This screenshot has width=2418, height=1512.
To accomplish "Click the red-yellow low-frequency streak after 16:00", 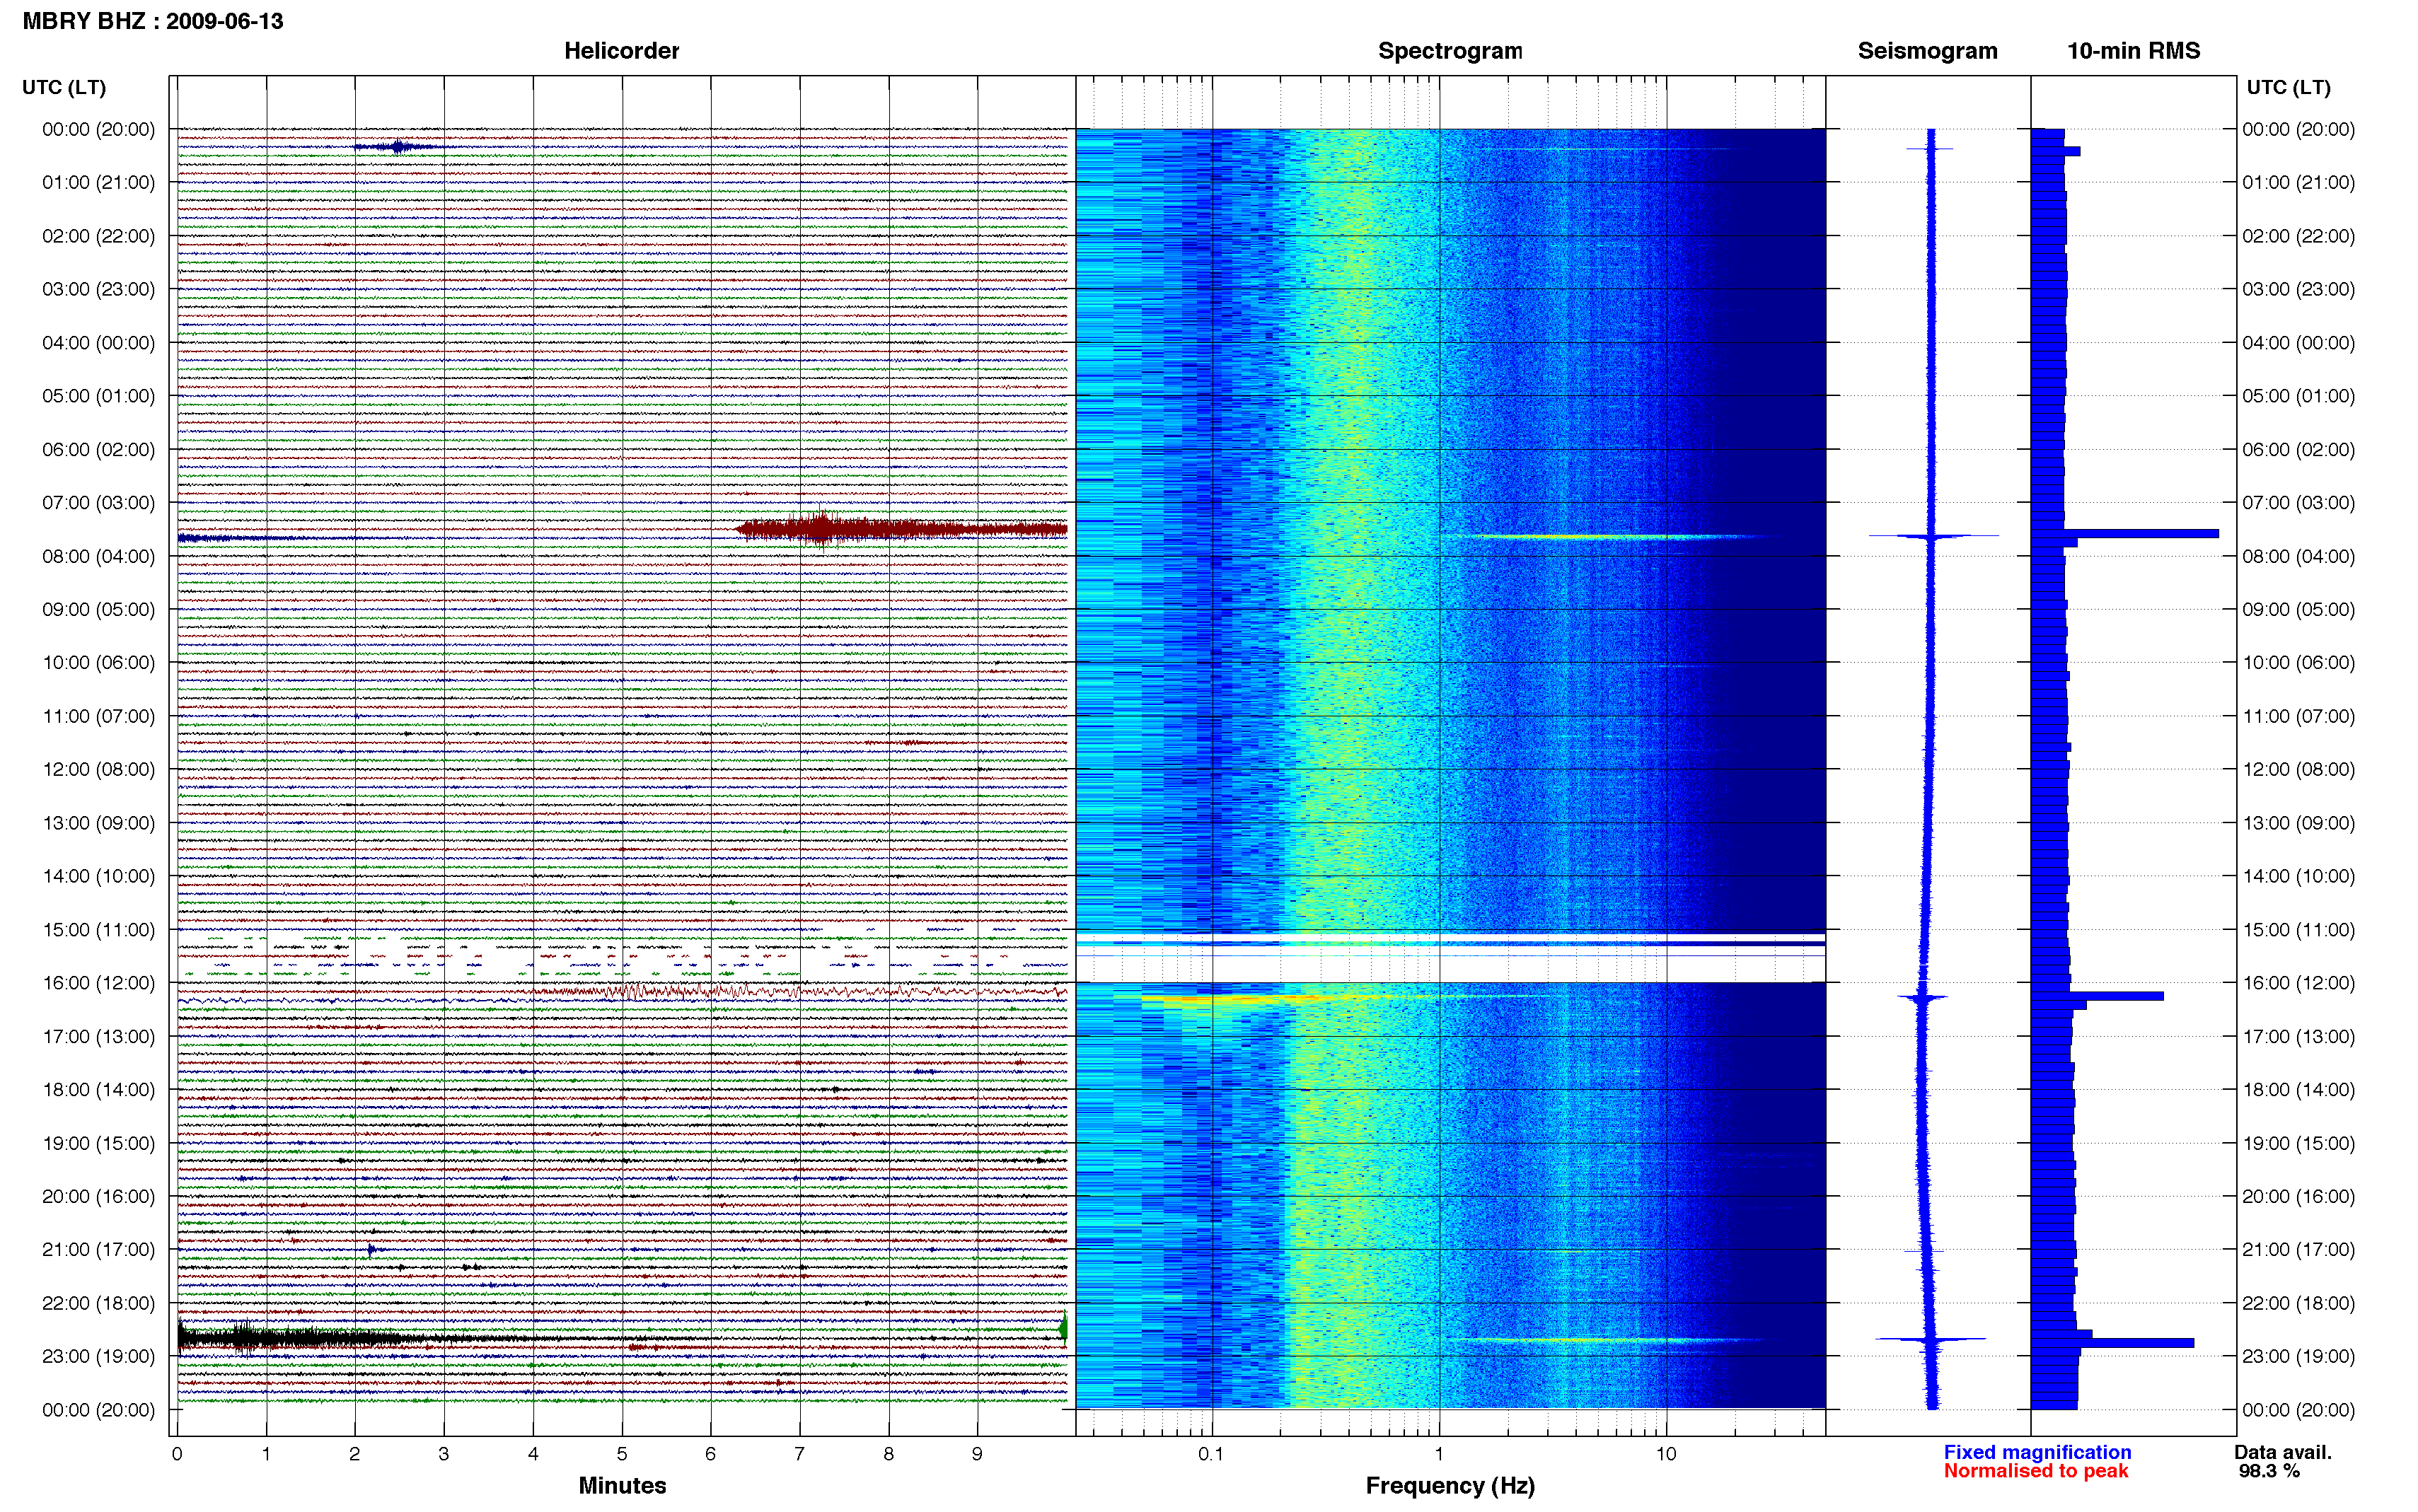I will [x=1240, y=998].
